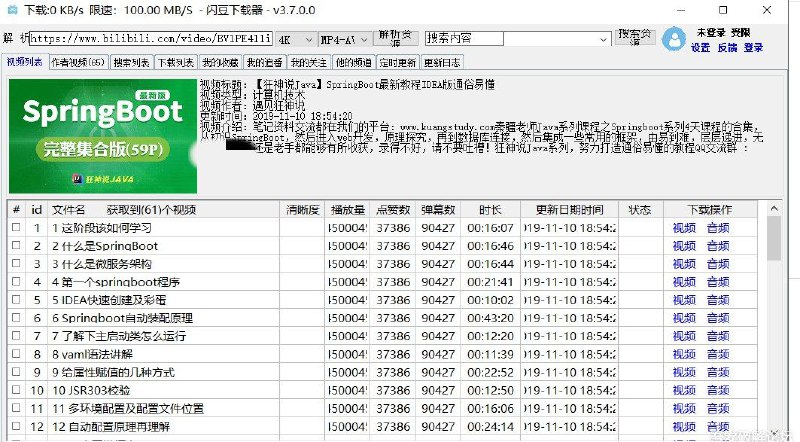Toggle the checkbox for 5 IDEA快速创建及彩蛋

(x=16, y=299)
